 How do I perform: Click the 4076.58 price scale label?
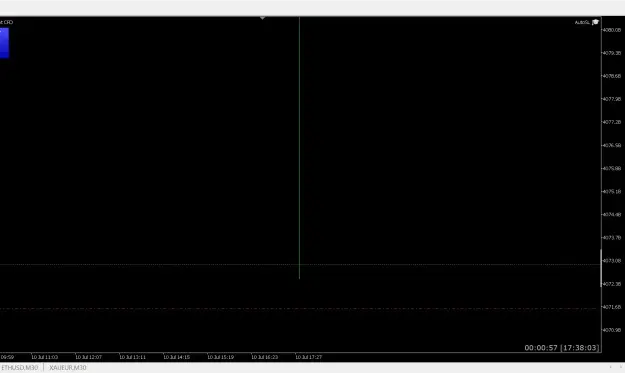coord(612,145)
